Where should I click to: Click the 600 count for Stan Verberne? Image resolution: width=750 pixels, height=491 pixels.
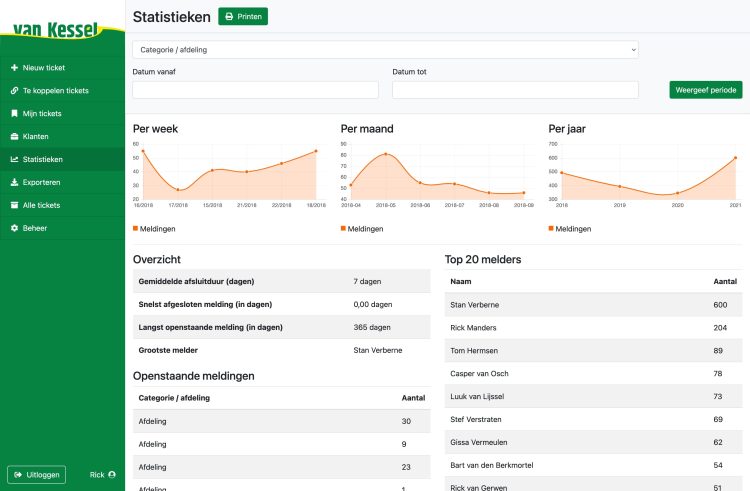click(720, 305)
